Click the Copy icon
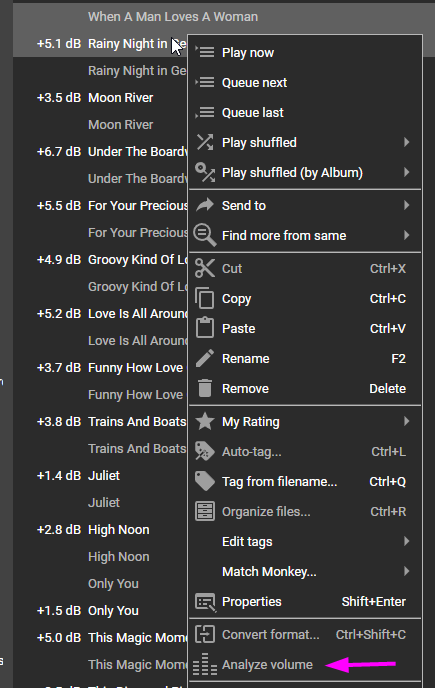Viewport: 435px width, 688px height. [x=205, y=298]
